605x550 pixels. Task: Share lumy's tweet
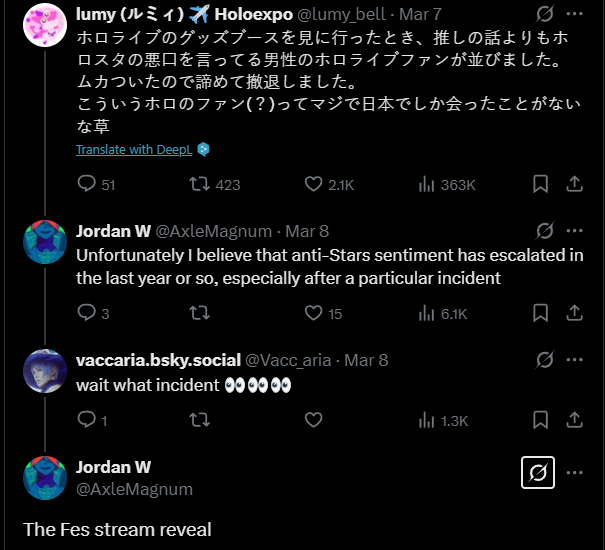coord(575,184)
